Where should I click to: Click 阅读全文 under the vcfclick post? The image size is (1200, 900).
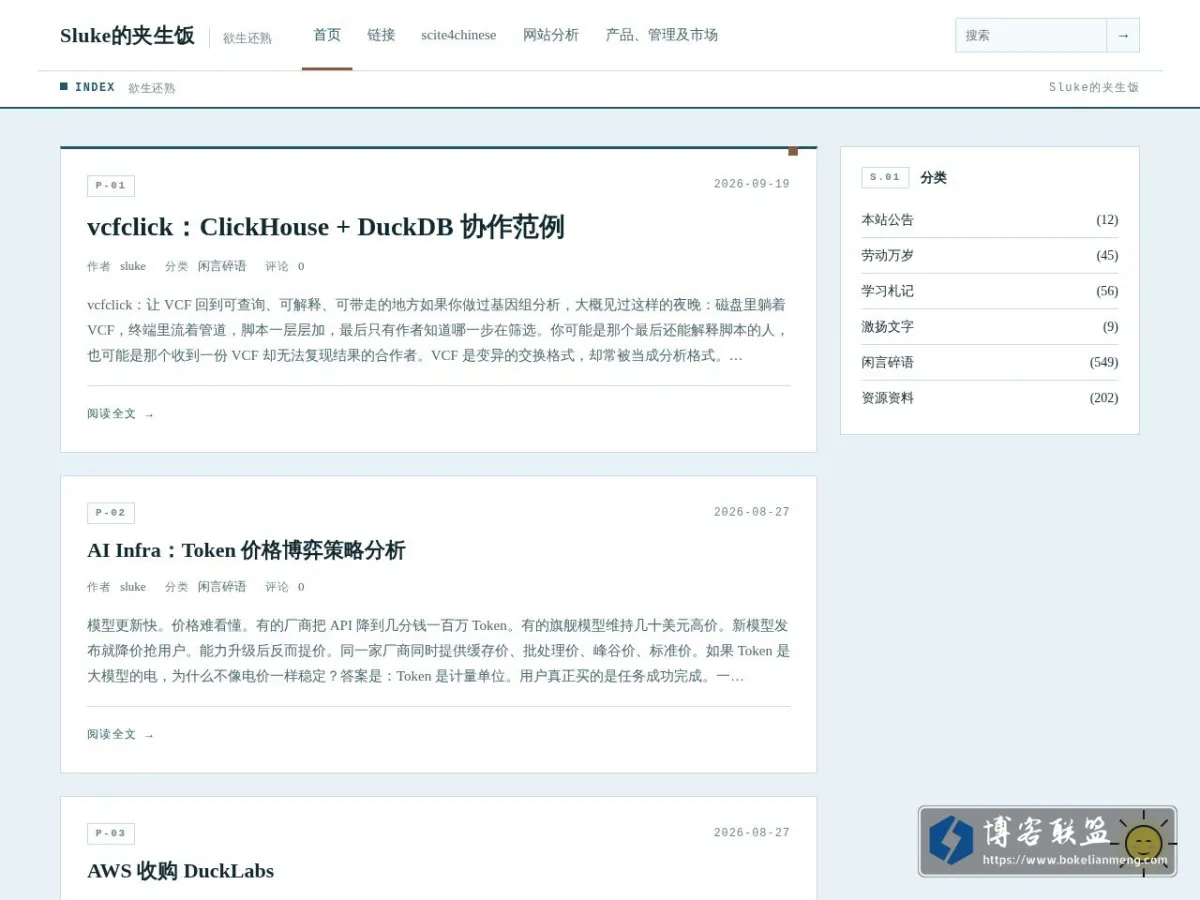(x=120, y=414)
